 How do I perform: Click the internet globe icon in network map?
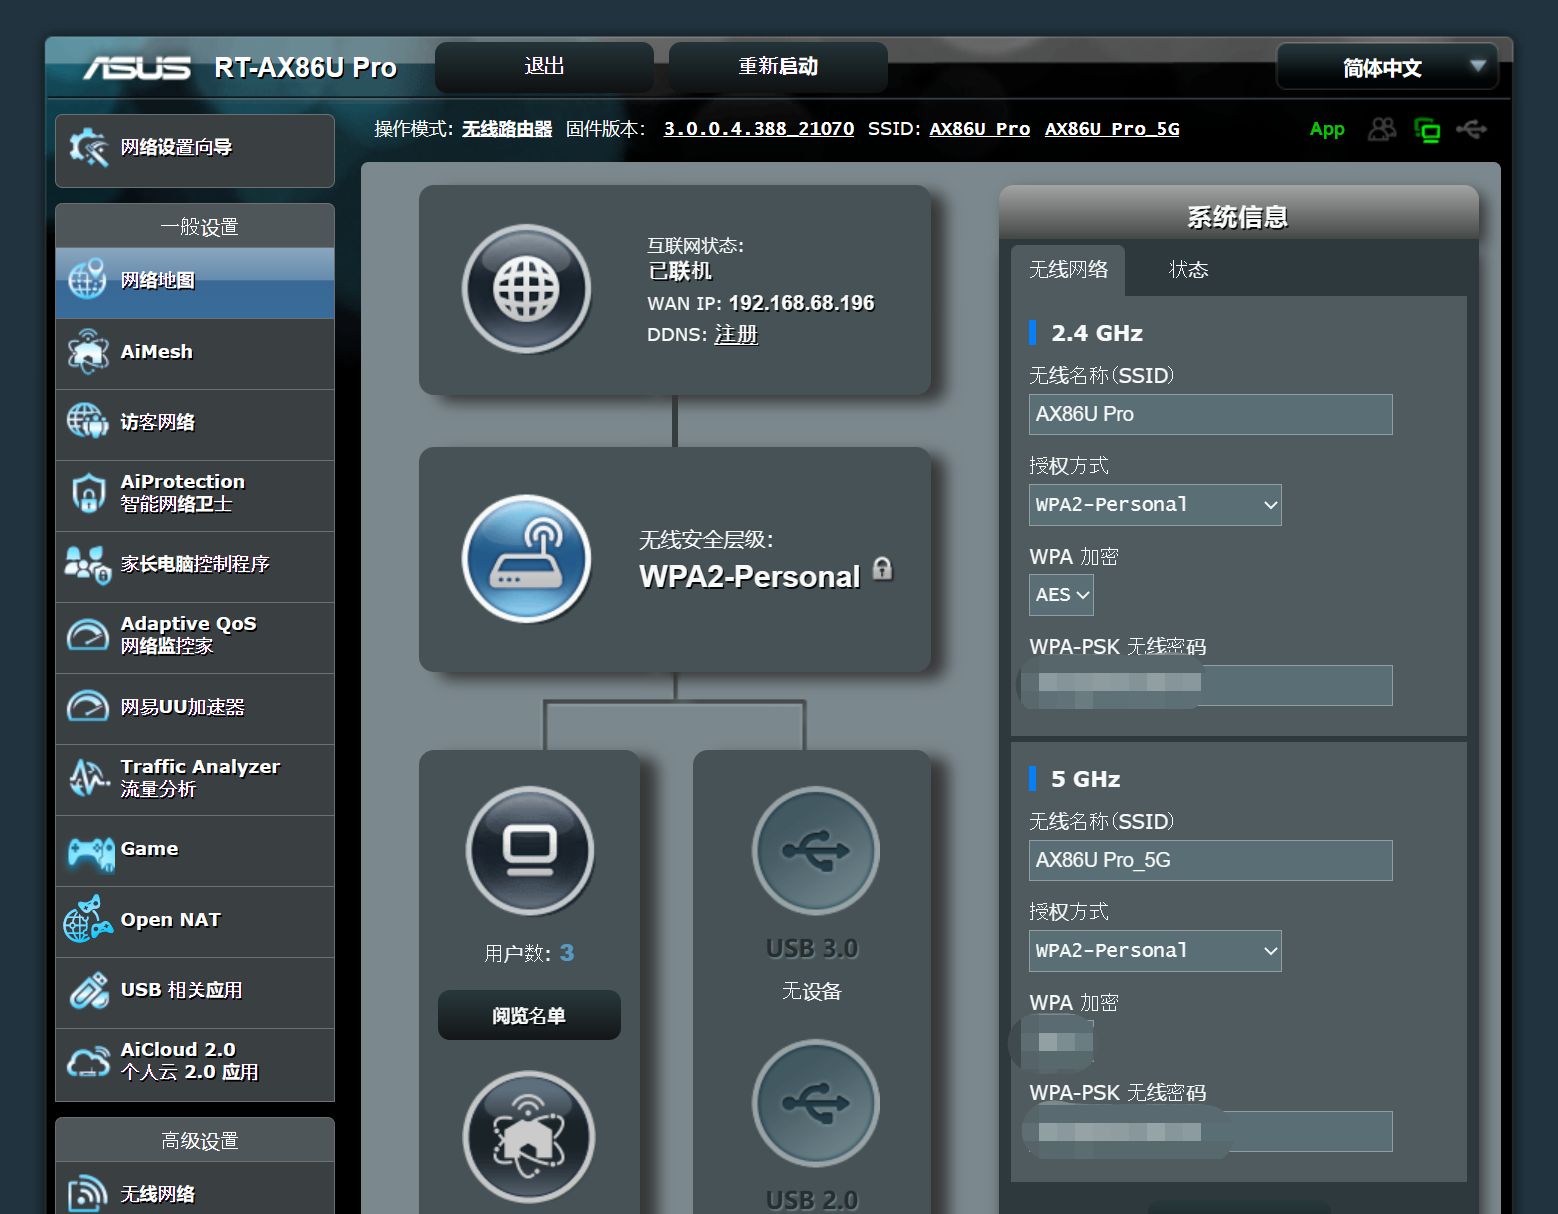click(x=526, y=289)
